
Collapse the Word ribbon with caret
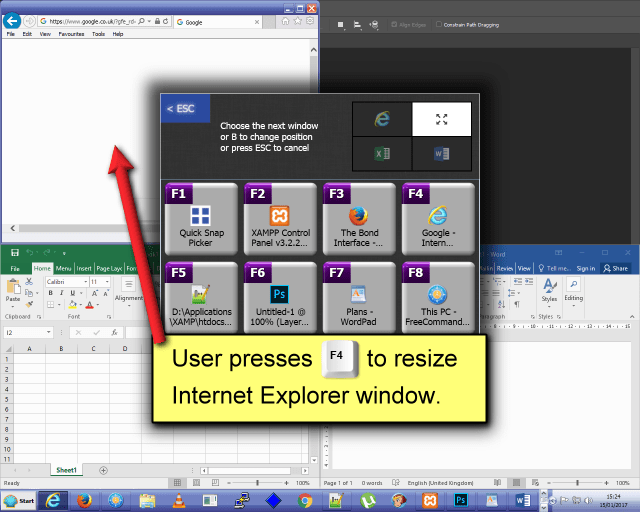632,316
